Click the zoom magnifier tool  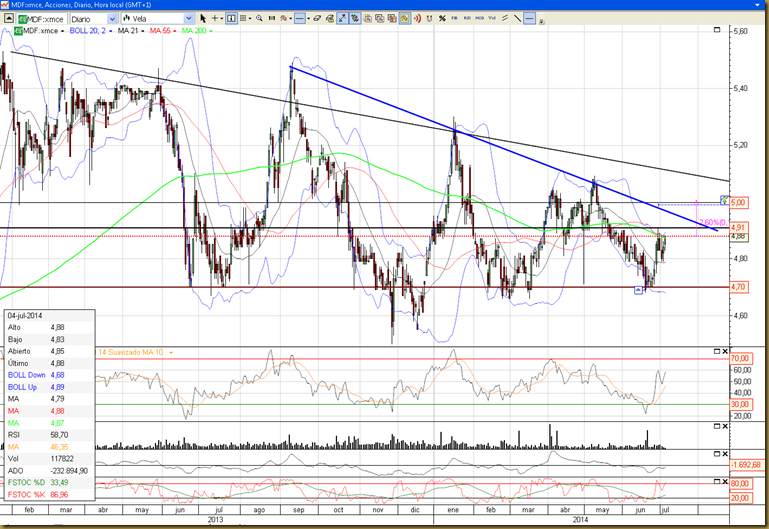tap(259, 19)
